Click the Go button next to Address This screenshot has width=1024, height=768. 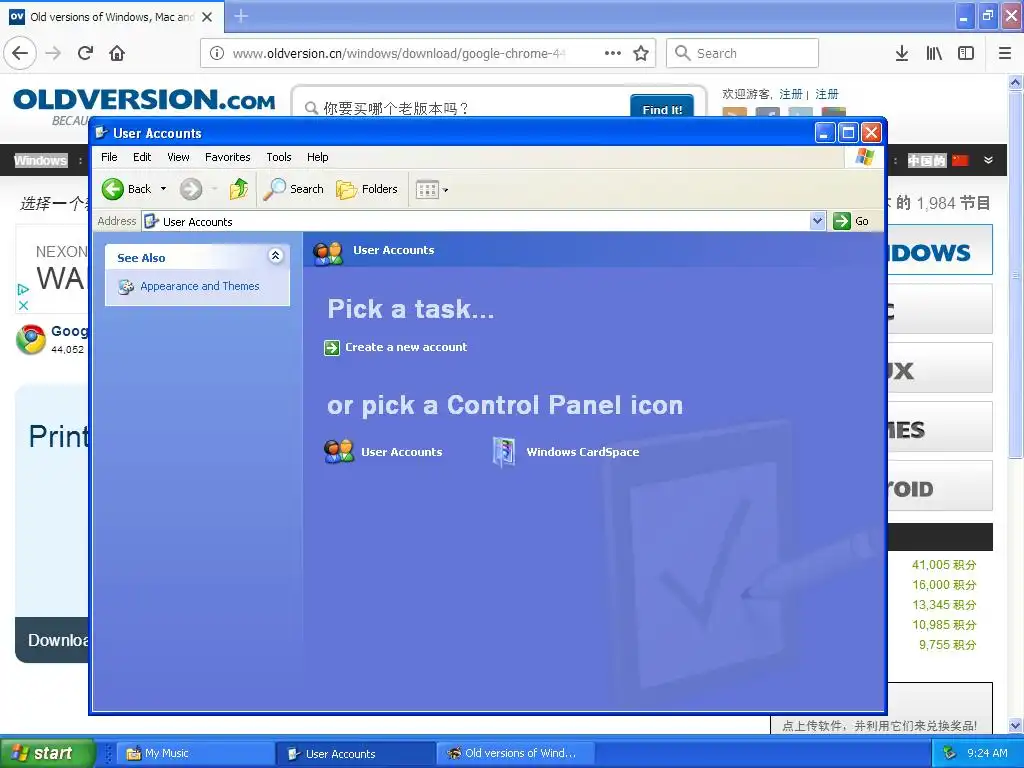pos(851,221)
